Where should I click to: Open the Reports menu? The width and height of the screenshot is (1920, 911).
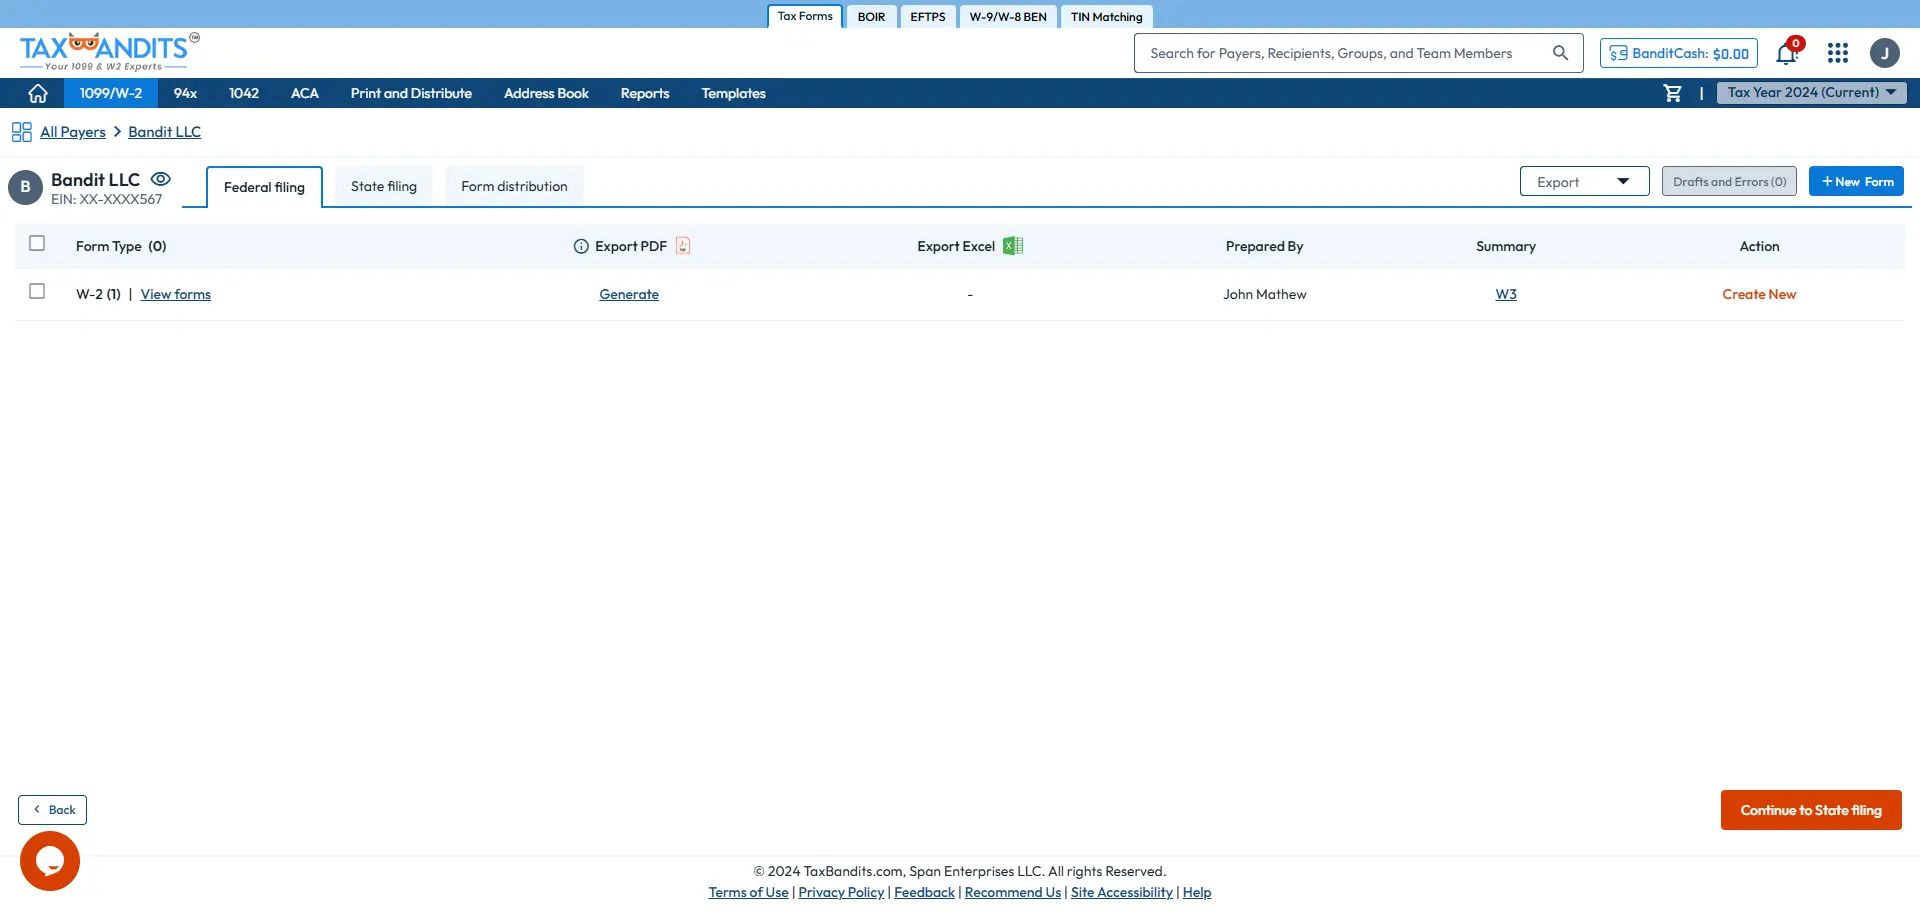coord(645,93)
